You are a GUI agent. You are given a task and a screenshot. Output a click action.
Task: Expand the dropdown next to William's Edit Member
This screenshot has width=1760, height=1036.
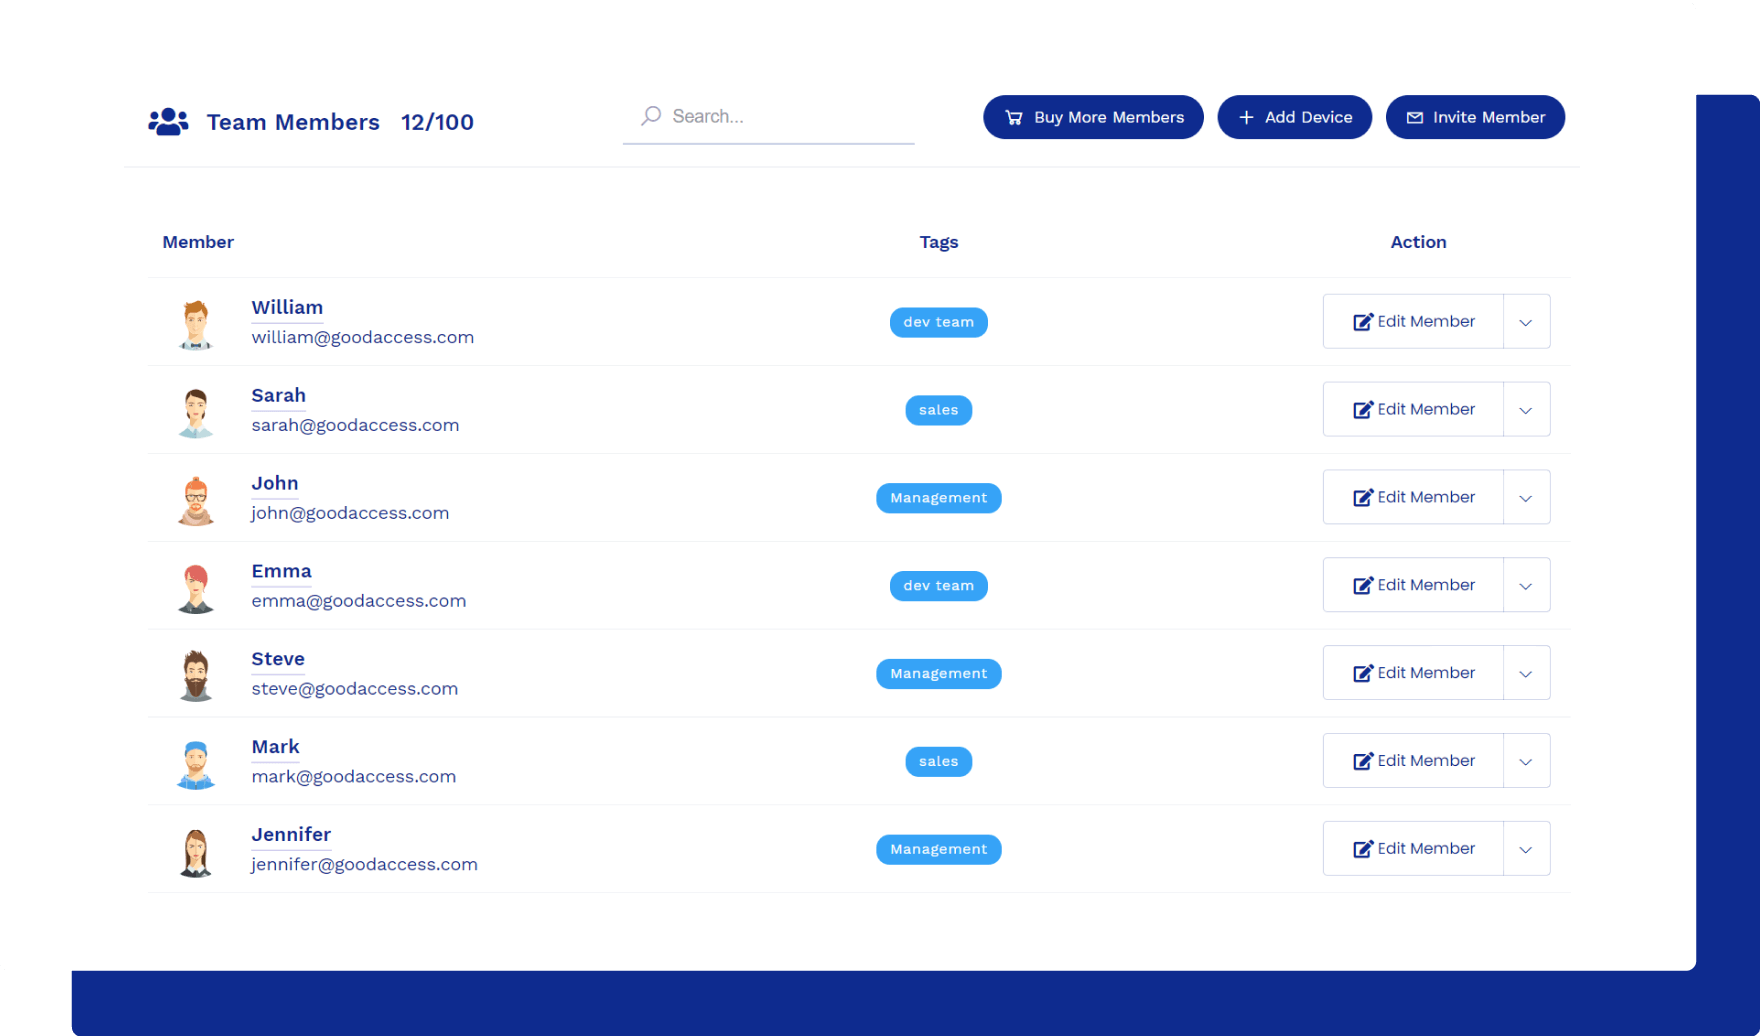point(1525,322)
